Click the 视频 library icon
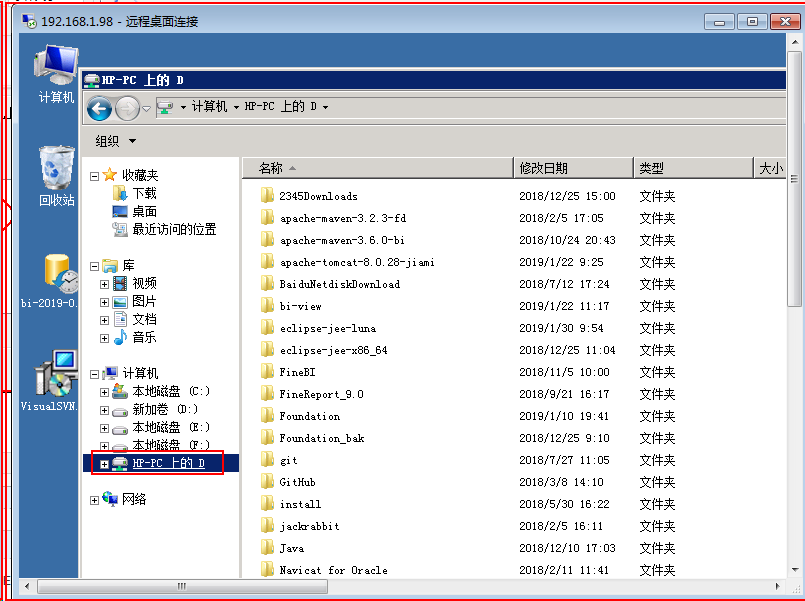Viewport: 805px width, 601px height. tap(120, 283)
